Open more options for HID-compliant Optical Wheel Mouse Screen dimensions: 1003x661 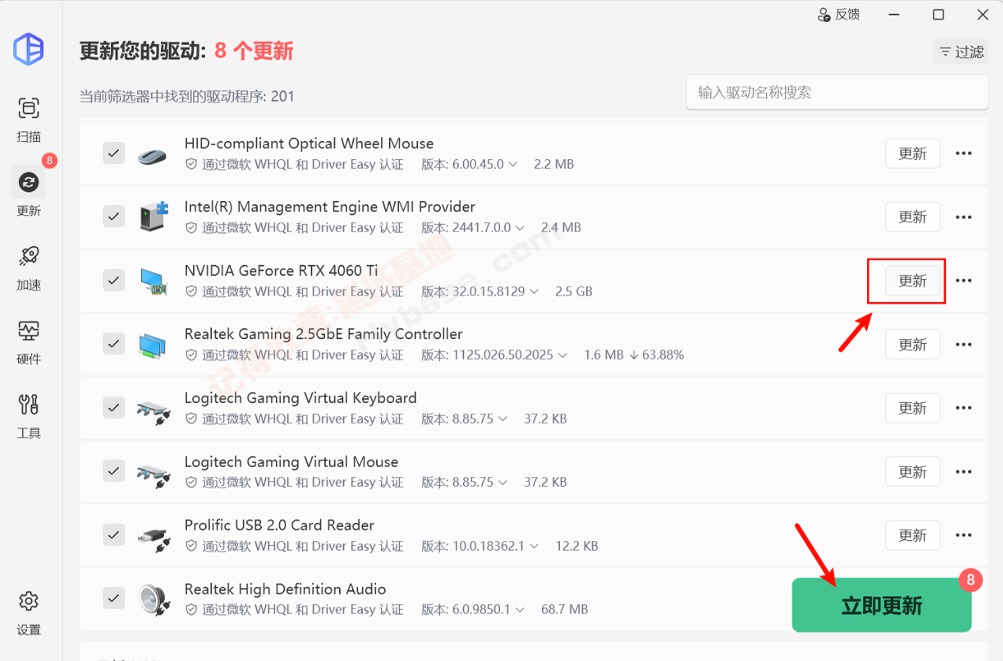(962, 153)
